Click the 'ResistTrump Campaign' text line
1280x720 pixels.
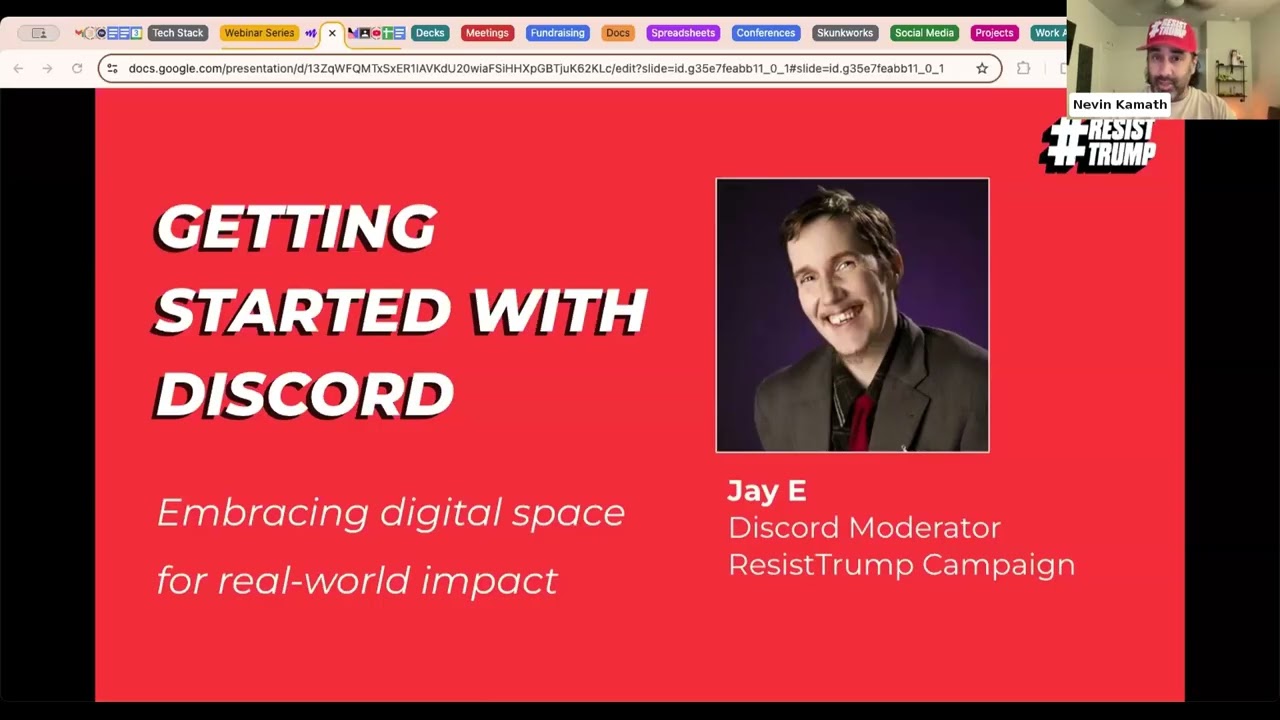(901, 565)
